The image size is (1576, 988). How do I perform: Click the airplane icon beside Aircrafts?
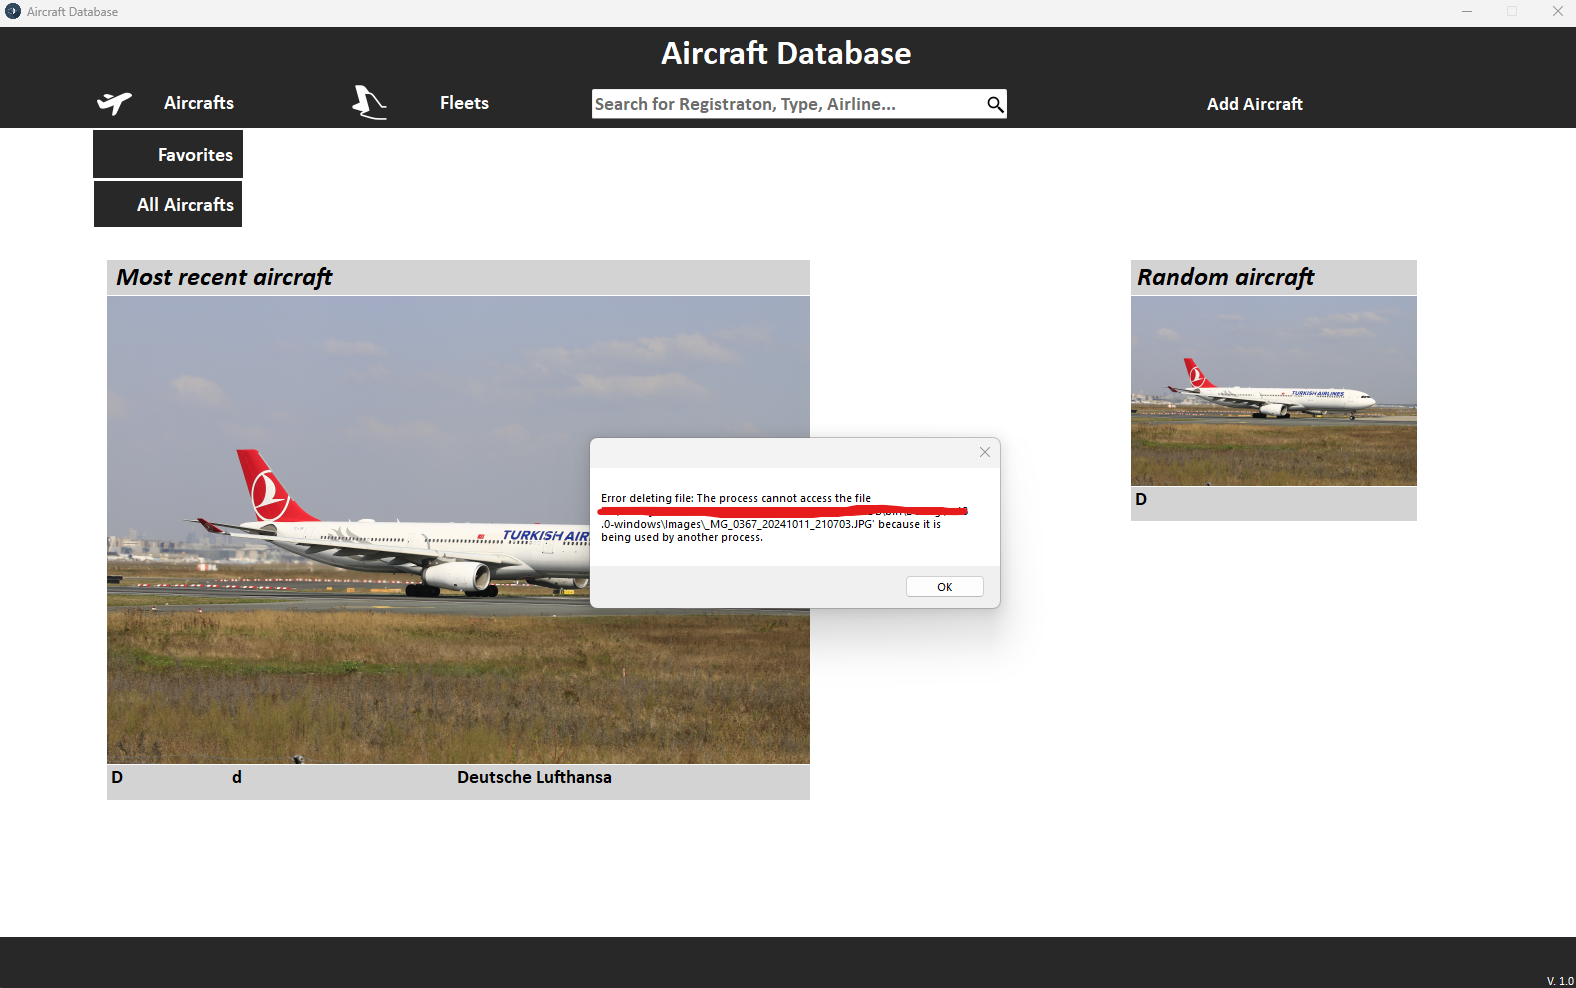tap(114, 103)
